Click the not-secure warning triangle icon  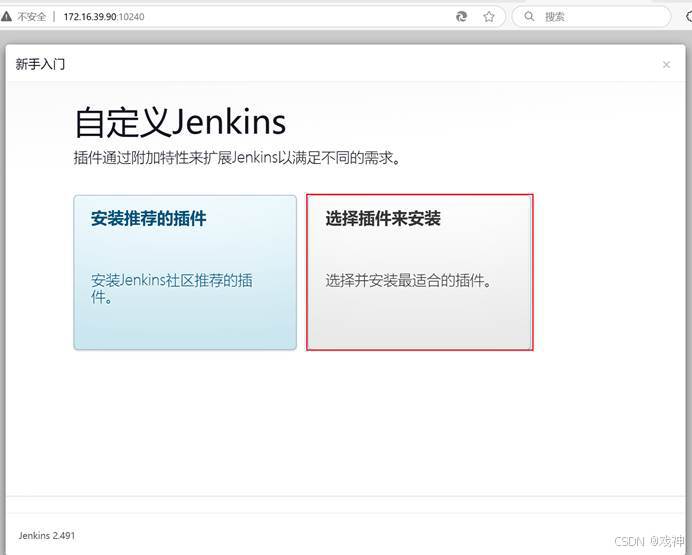6,17
